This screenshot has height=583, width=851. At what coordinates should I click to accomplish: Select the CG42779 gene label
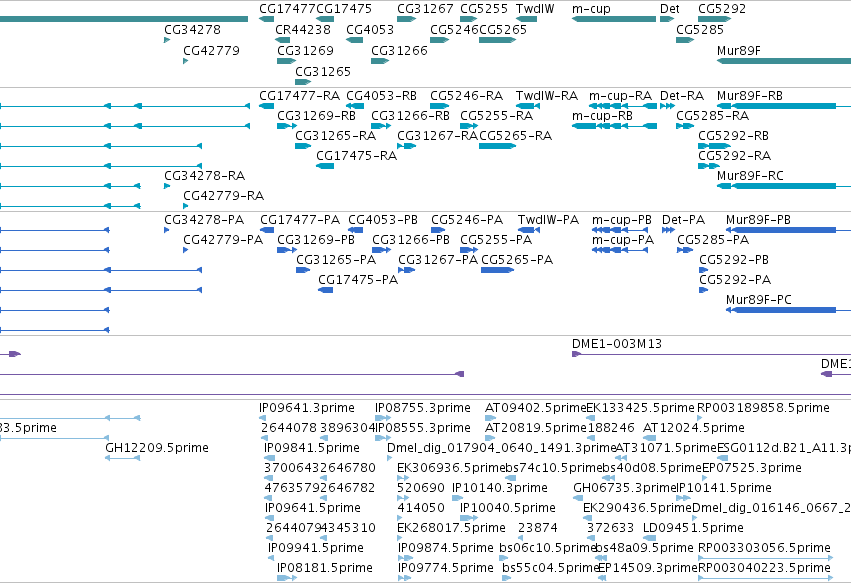click(x=211, y=50)
